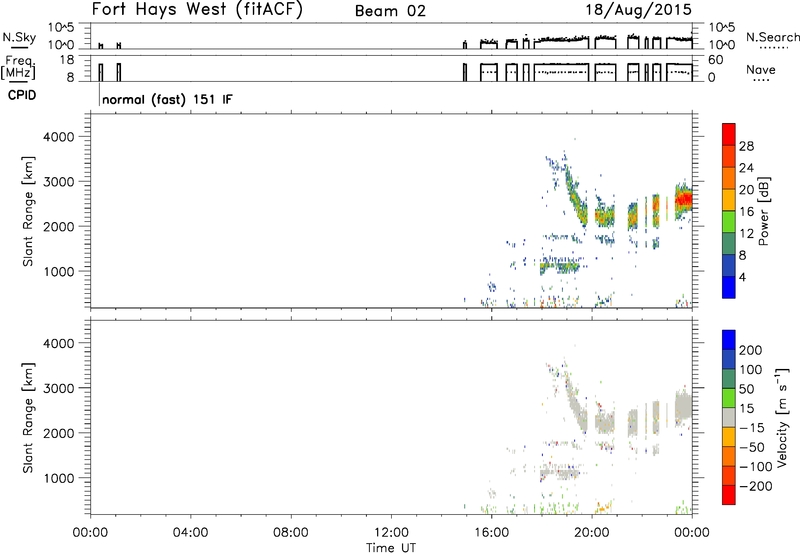Click the red high-power echo patch near 2600 km
Viewport: 800px width, 554px height.
(683, 199)
